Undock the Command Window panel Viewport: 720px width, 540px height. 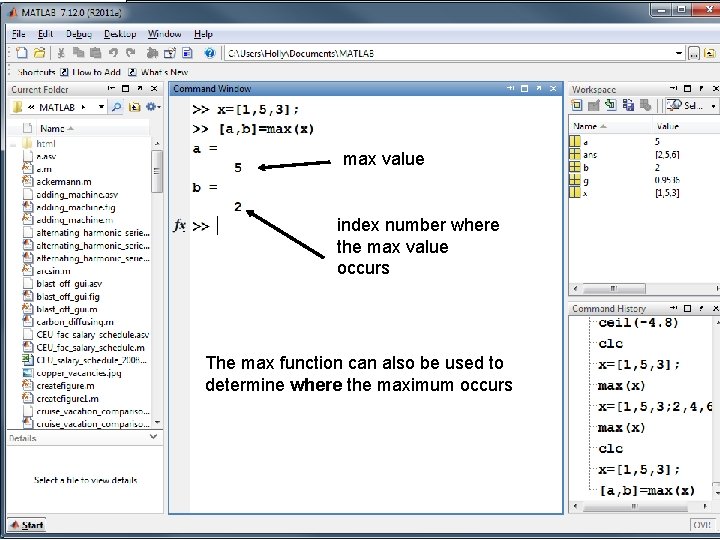[x=539, y=88]
